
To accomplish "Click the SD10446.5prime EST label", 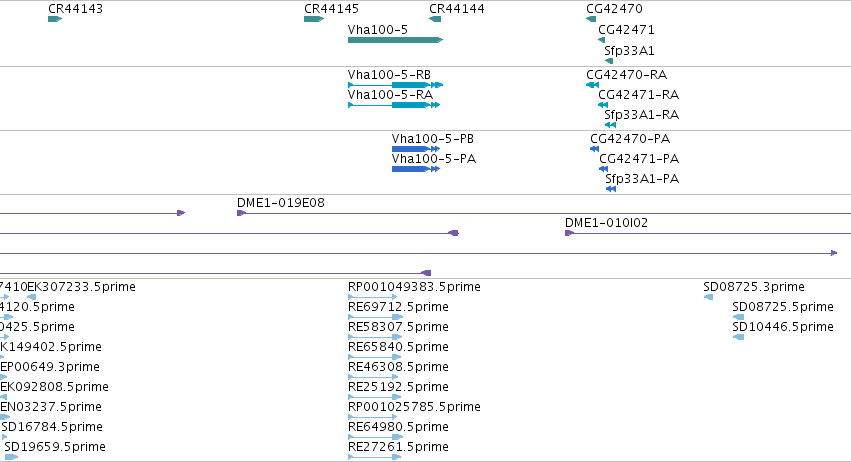I will pyautogui.click(x=783, y=327).
